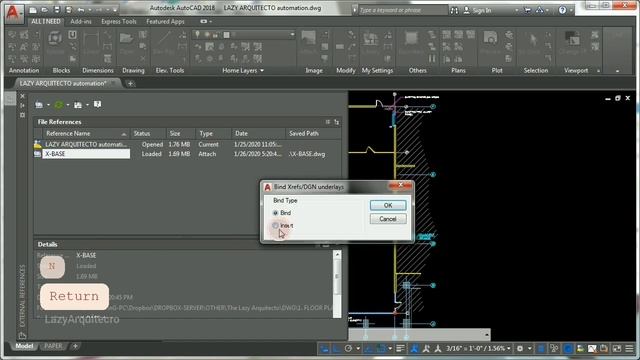Click the Save icon in quick access toolbar

[x=57, y=10]
